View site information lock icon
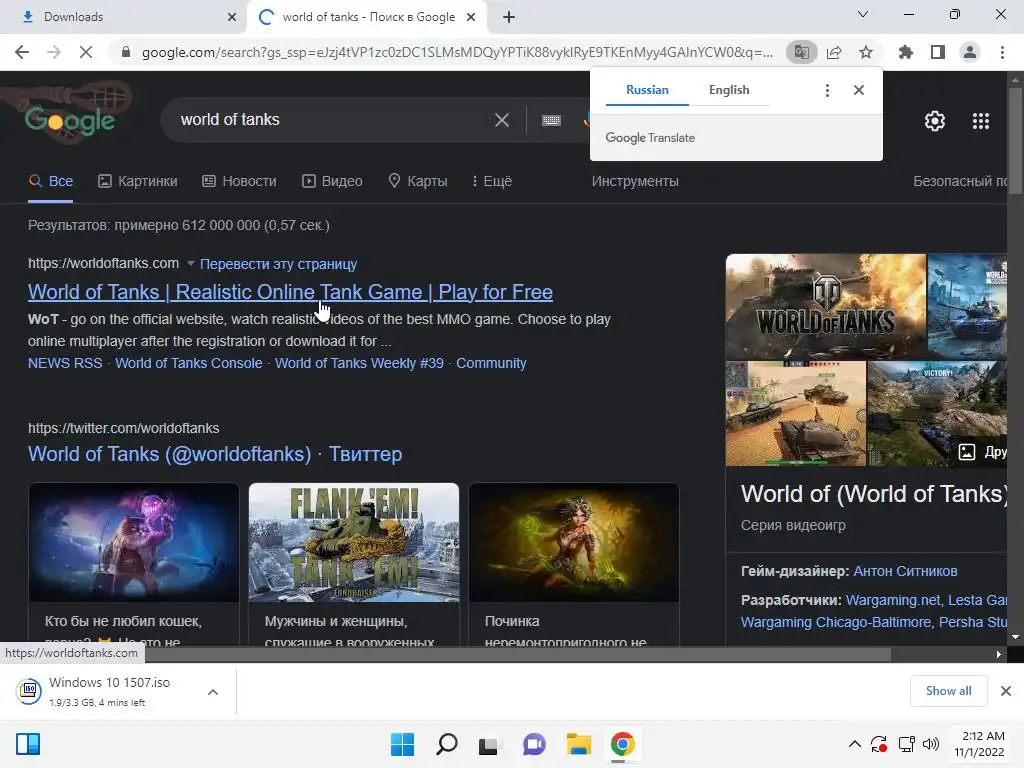This screenshot has height=768, width=1024. click(126, 52)
